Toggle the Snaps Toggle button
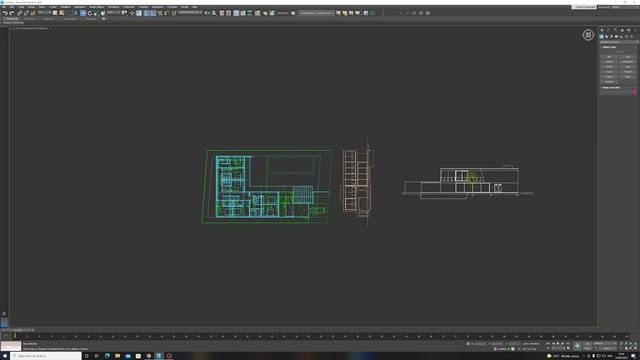The image size is (640, 360). tap(146, 13)
